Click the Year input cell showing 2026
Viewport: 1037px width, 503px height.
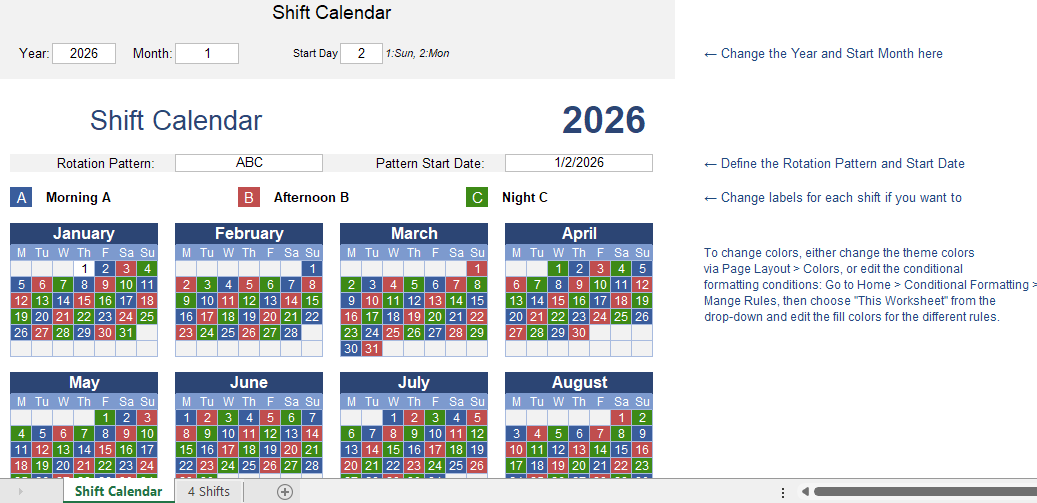click(84, 54)
